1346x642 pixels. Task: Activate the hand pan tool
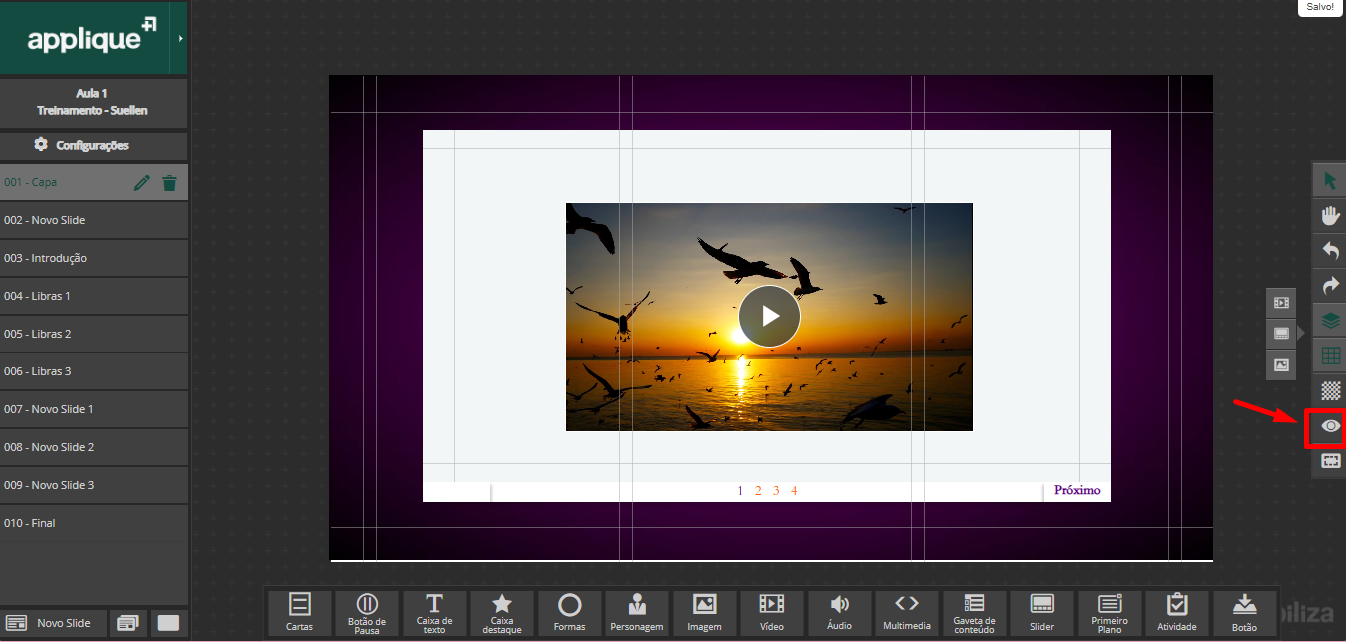pyautogui.click(x=1329, y=216)
